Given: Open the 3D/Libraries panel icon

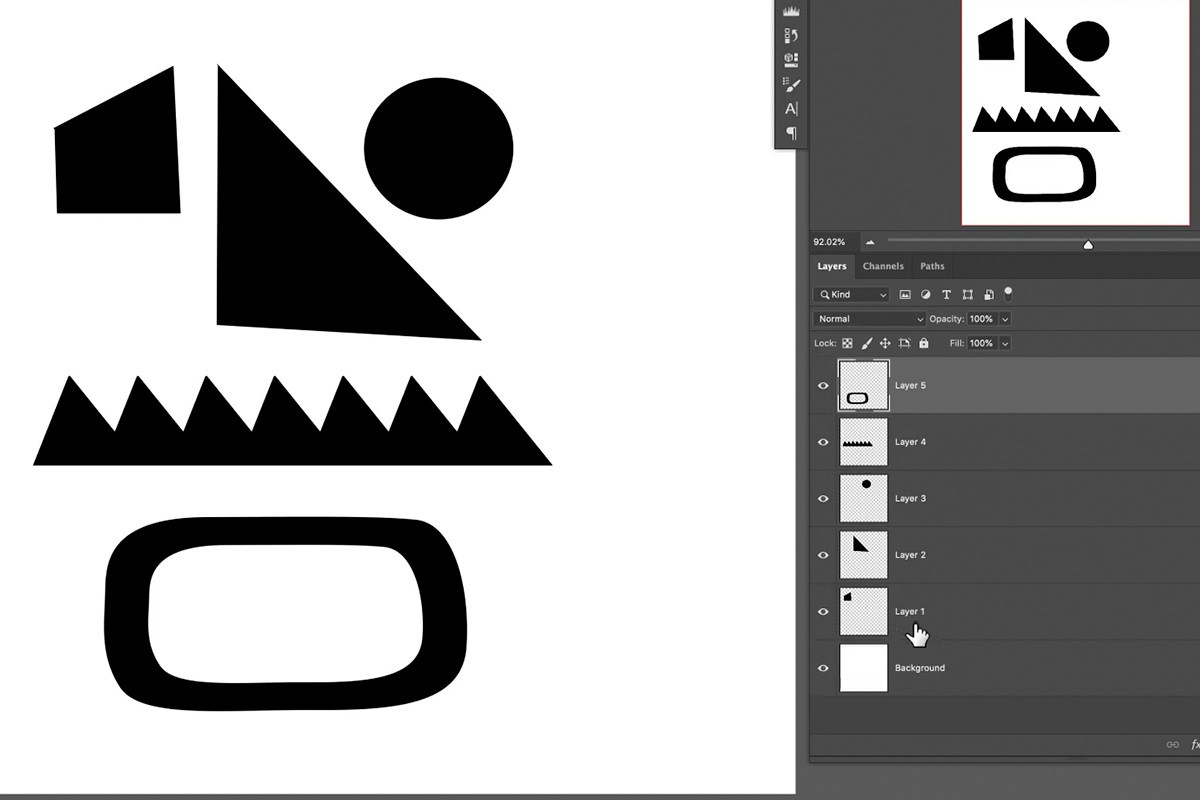Looking at the screenshot, I should click(x=791, y=60).
